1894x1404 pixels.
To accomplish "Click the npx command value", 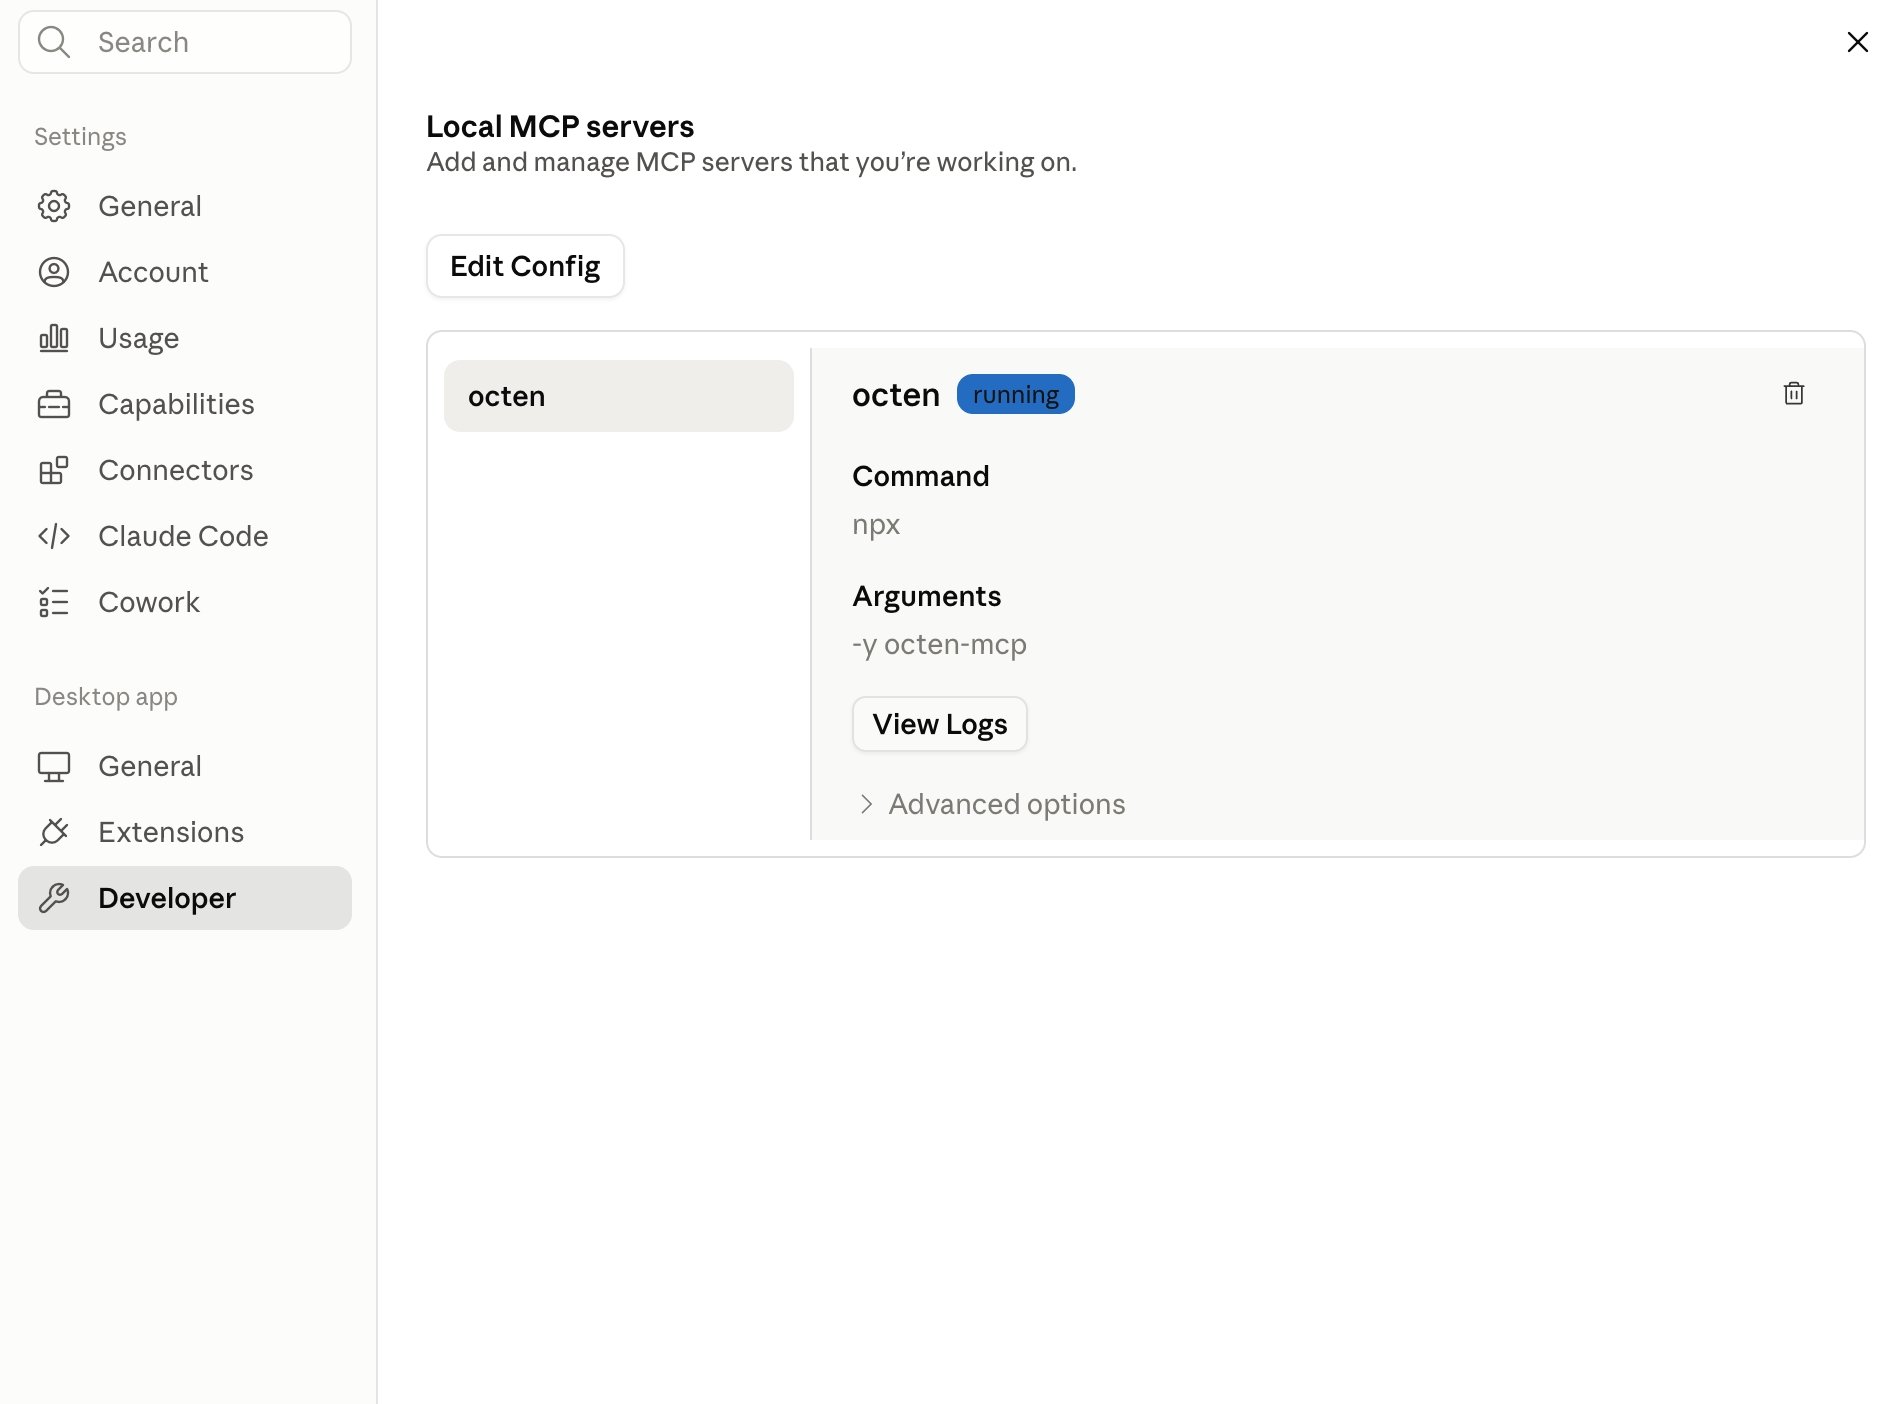I will pyautogui.click(x=876, y=524).
